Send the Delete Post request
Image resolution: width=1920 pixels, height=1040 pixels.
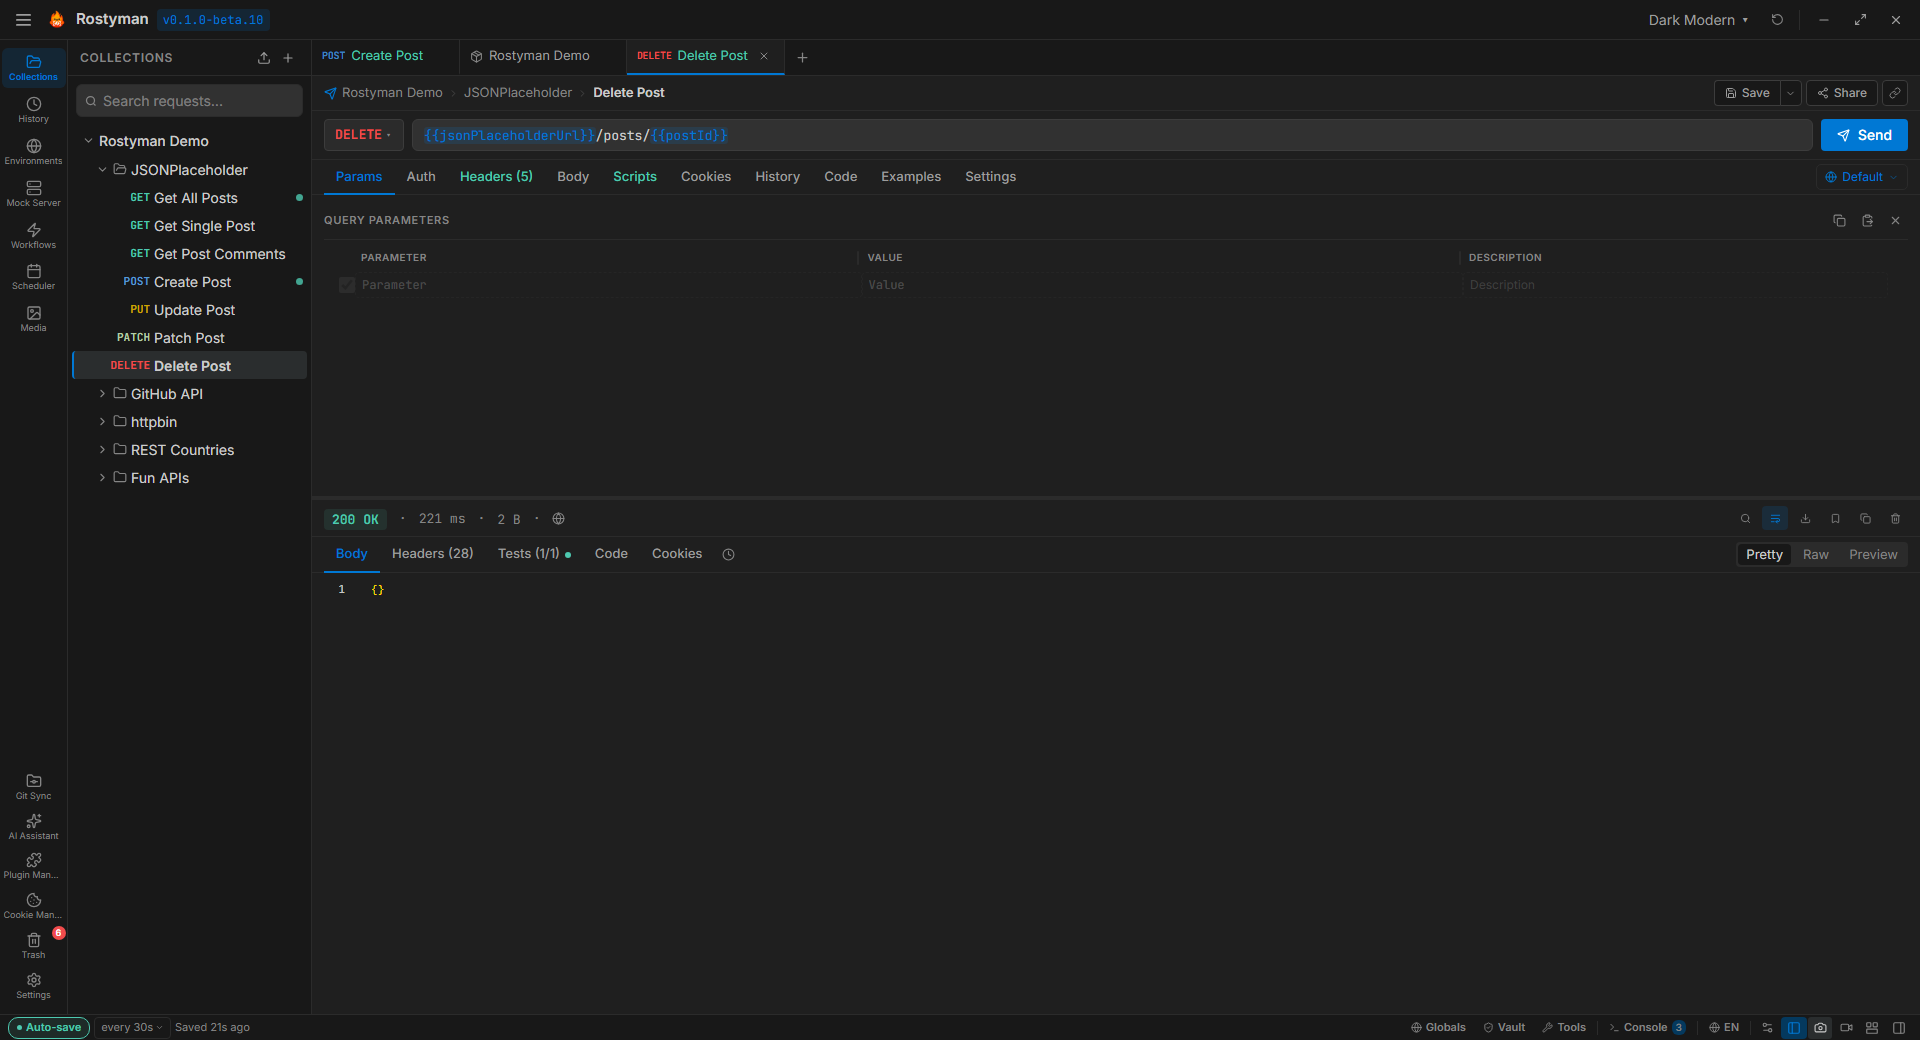point(1863,135)
